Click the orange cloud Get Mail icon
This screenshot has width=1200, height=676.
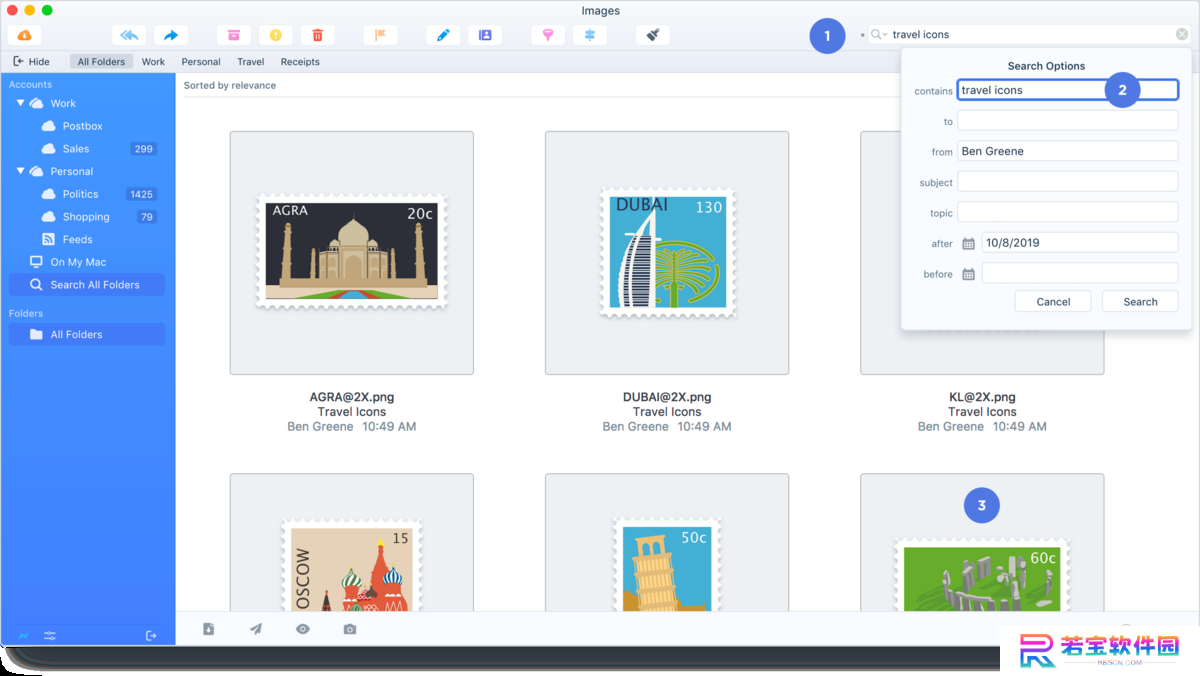pos(24,35)
